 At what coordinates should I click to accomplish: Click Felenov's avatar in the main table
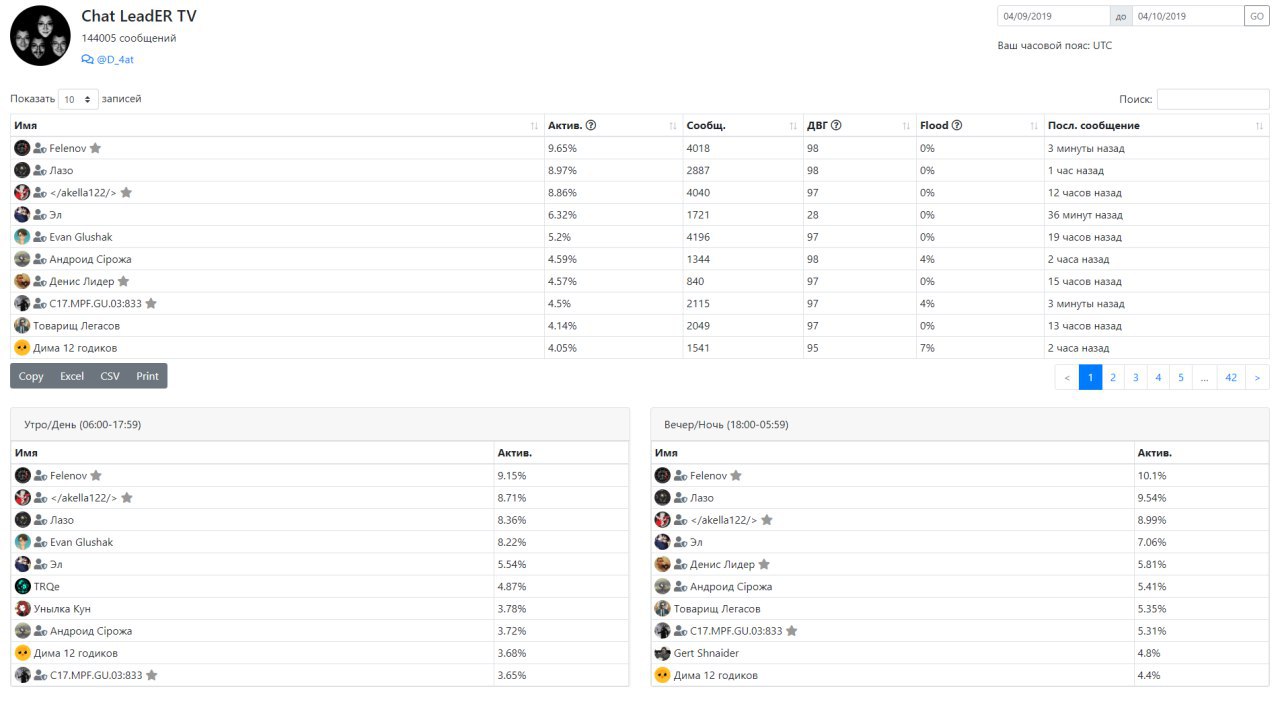[22, 148]
